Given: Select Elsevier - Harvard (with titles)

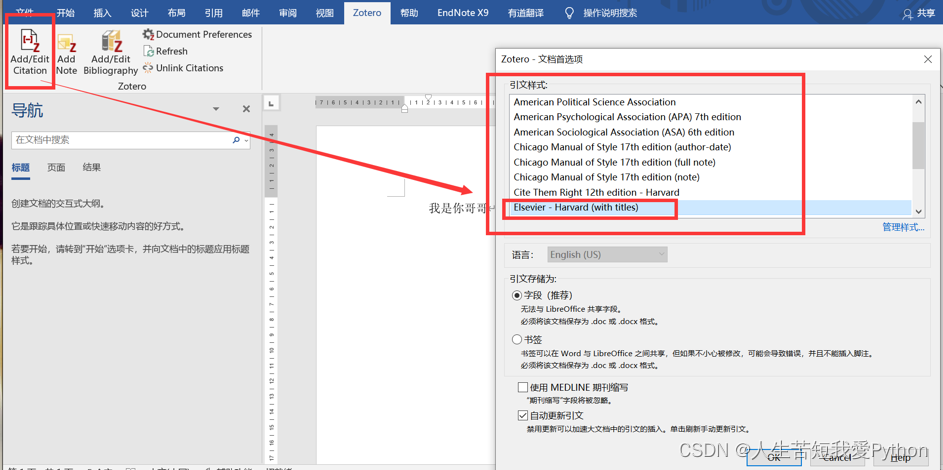Looking at the screenshot, I should (x=710, y=207).
